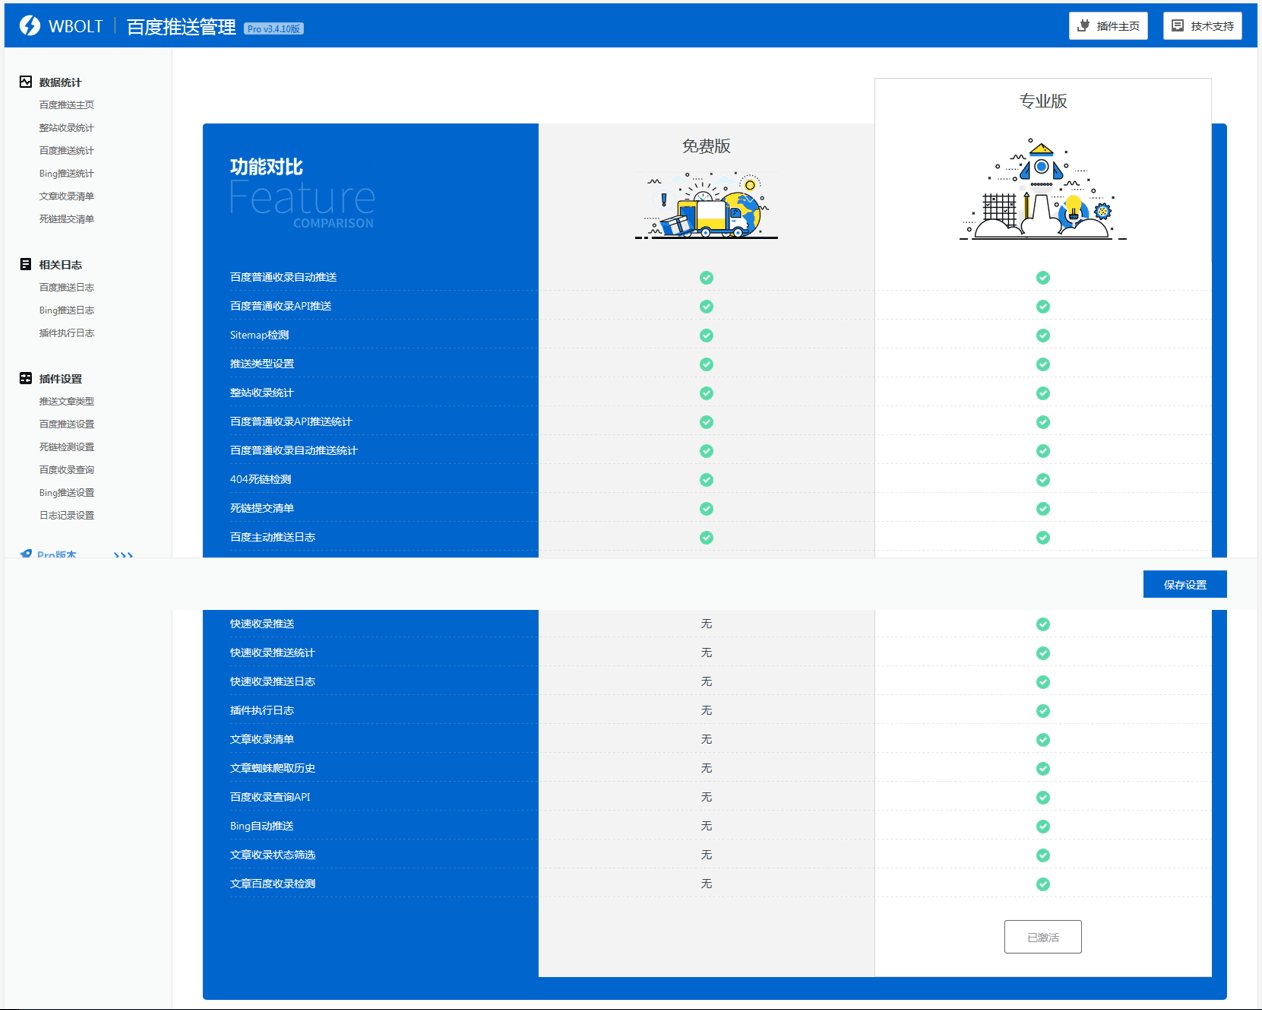Viewport: 1262px width, 1010px height.
Task: Click the 免费版 delivery truck illustration
Action: [706, 205]
